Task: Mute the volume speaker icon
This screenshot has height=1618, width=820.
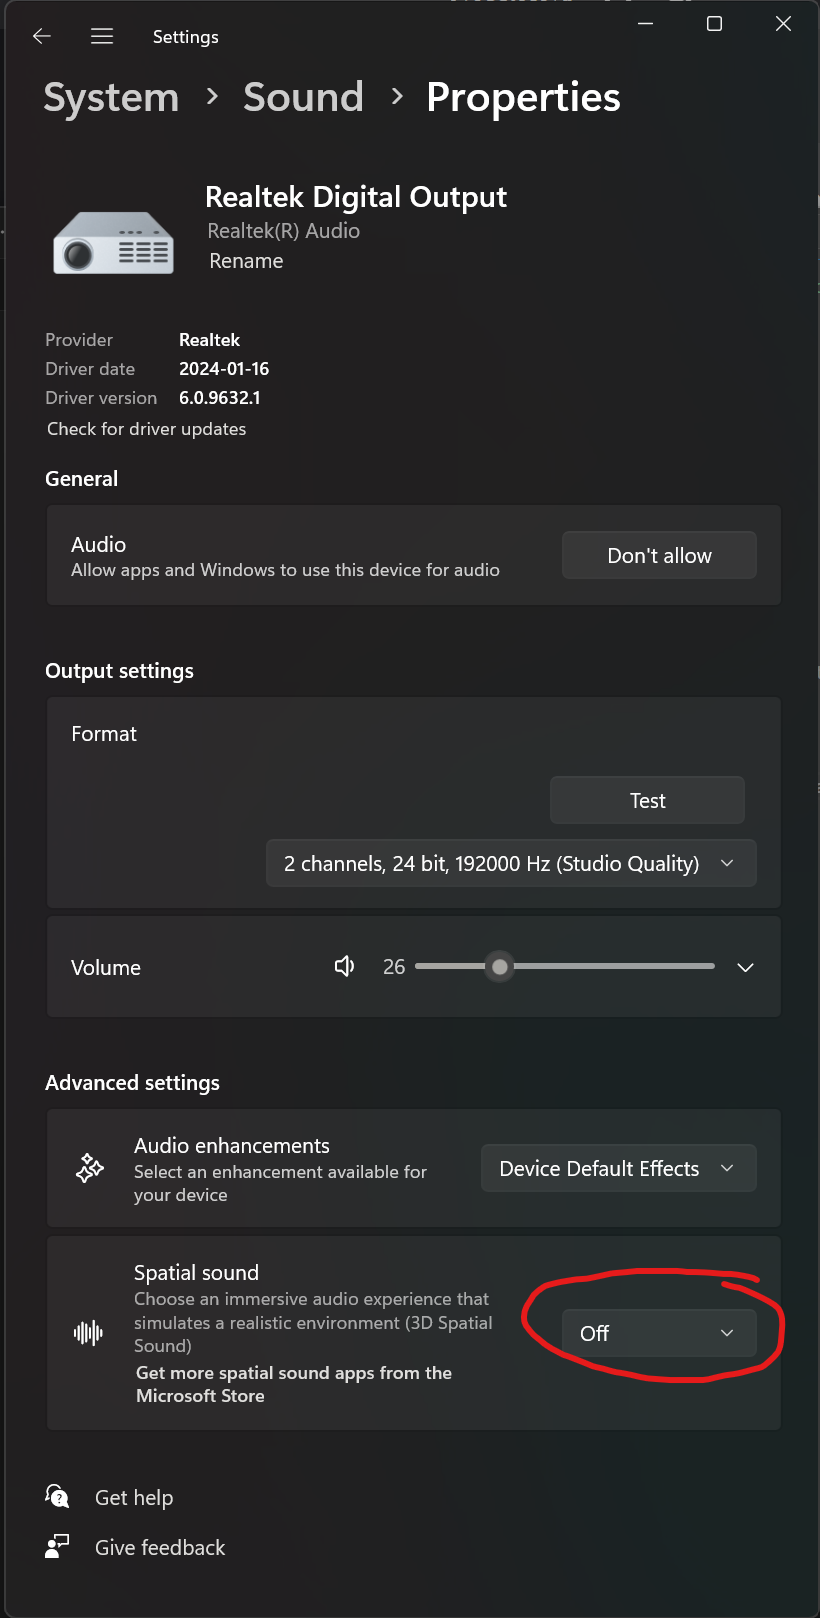Action: tap(344, 966)
